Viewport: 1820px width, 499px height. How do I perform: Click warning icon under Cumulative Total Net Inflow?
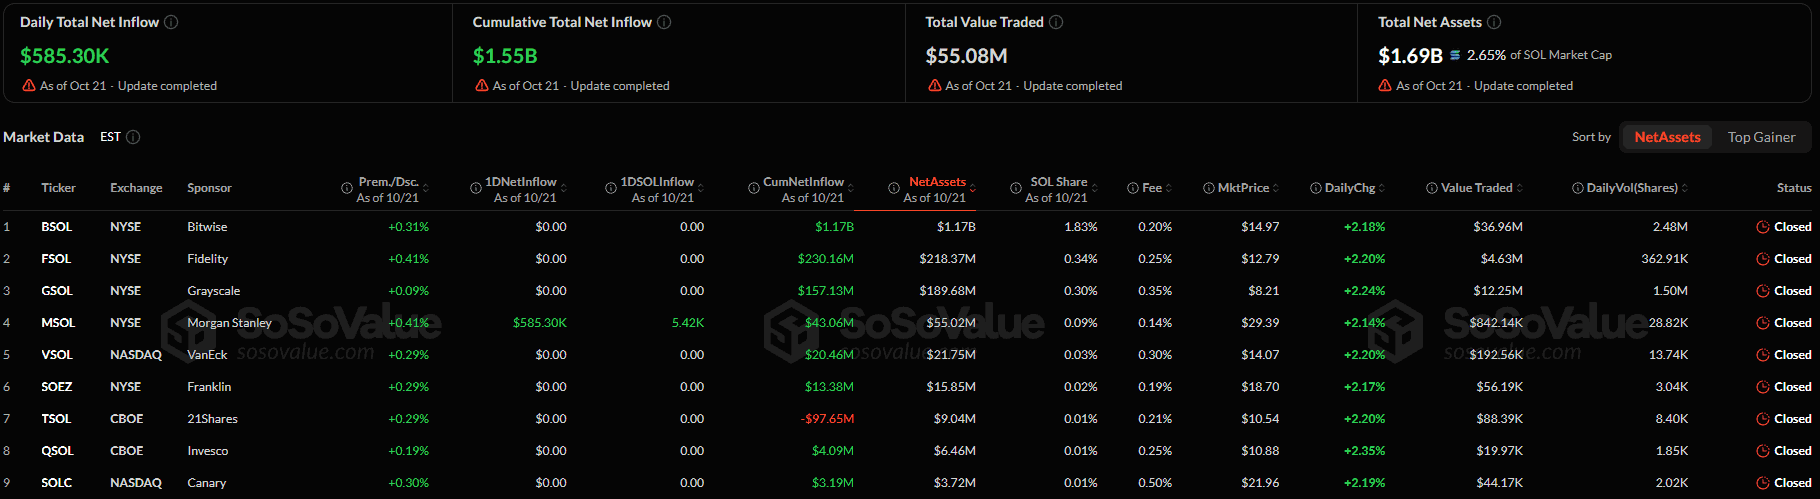click(x=482, y=86)
